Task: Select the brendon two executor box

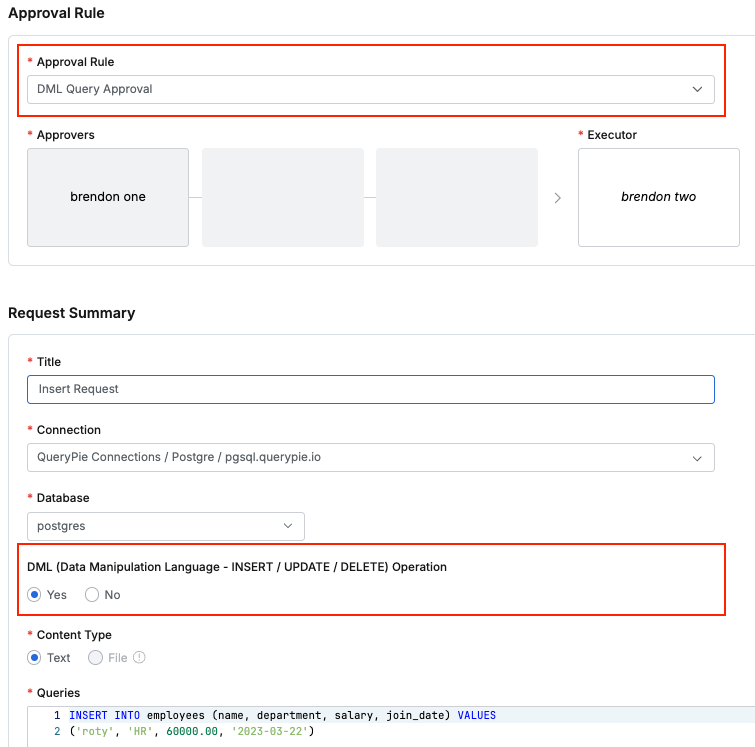Action: coord(658,197)
